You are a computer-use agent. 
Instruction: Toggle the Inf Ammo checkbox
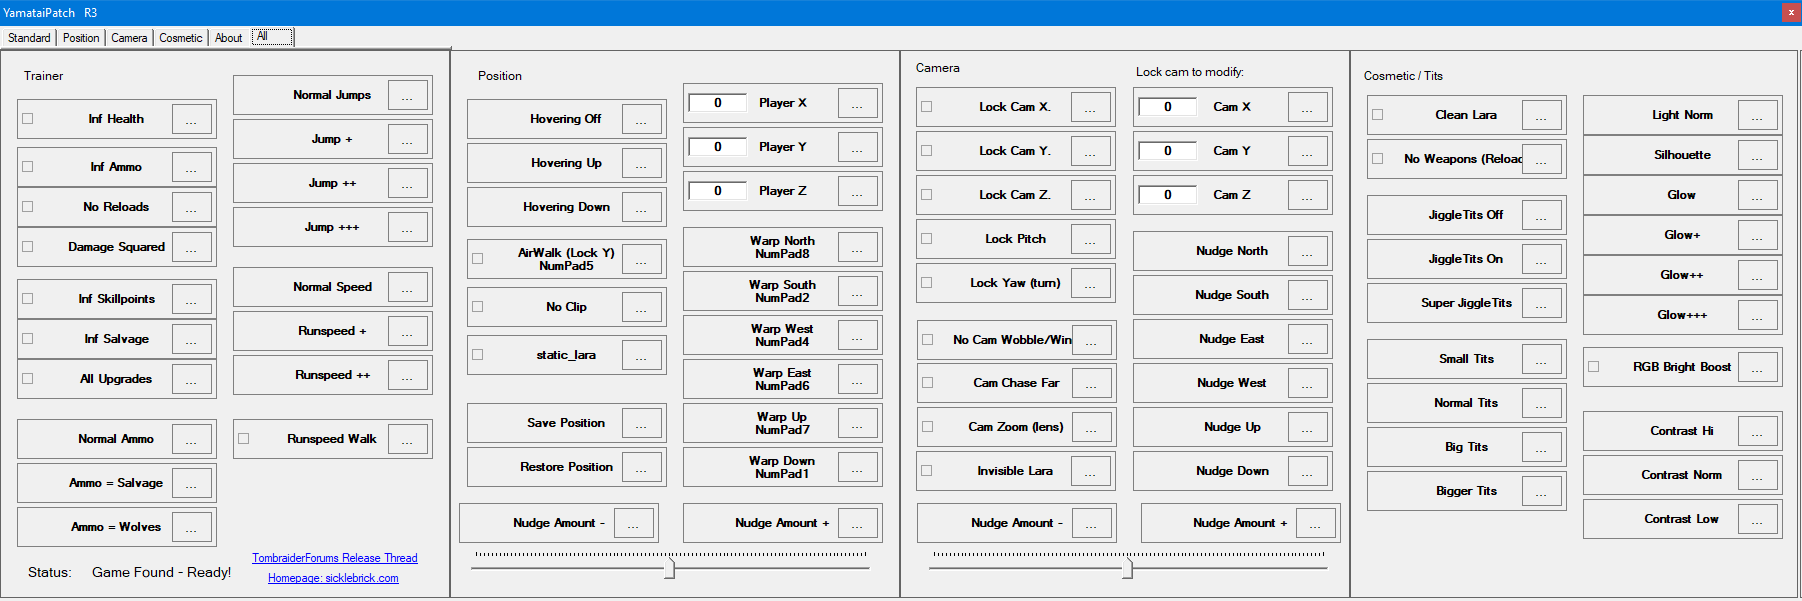[28, 167]
